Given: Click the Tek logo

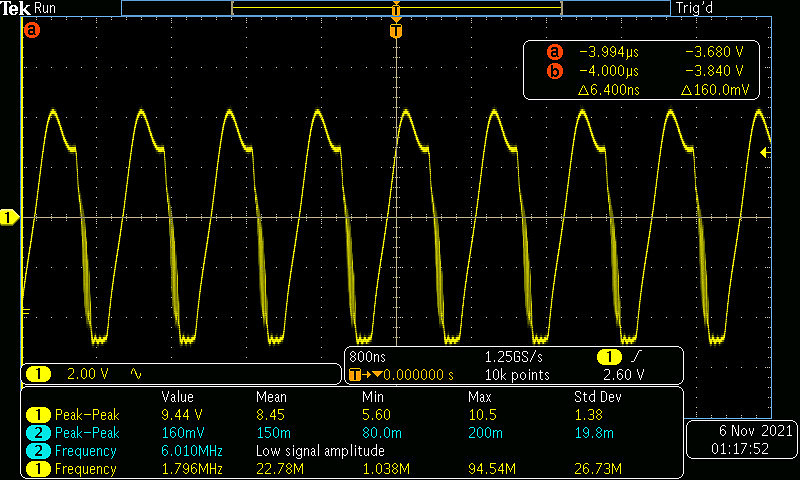Looking at the screenshot, I should click(16, 8).
